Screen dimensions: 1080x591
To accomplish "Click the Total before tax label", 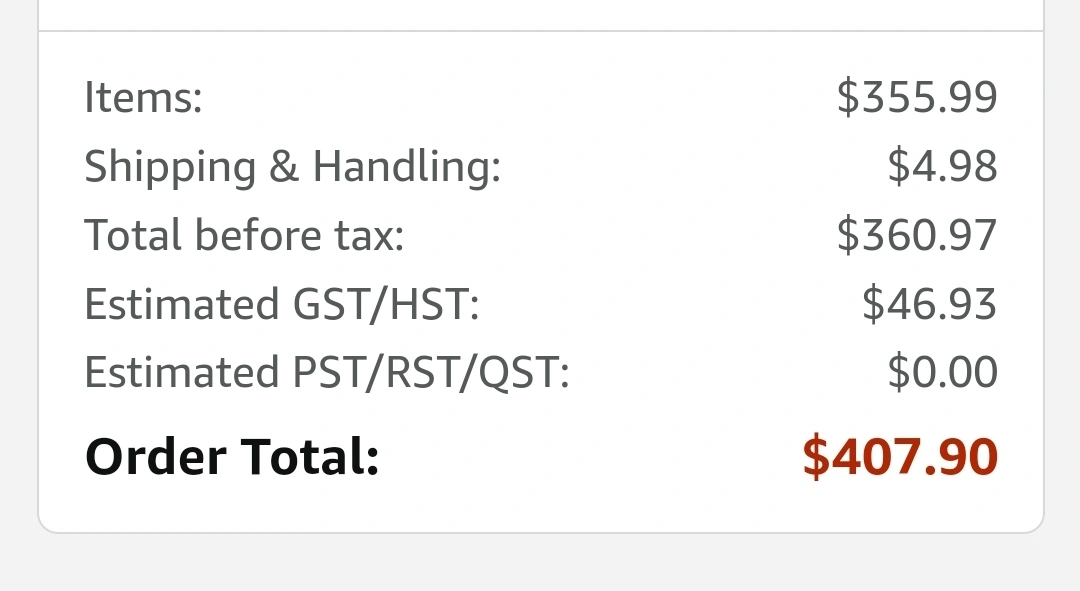I will tap(244, 235).
